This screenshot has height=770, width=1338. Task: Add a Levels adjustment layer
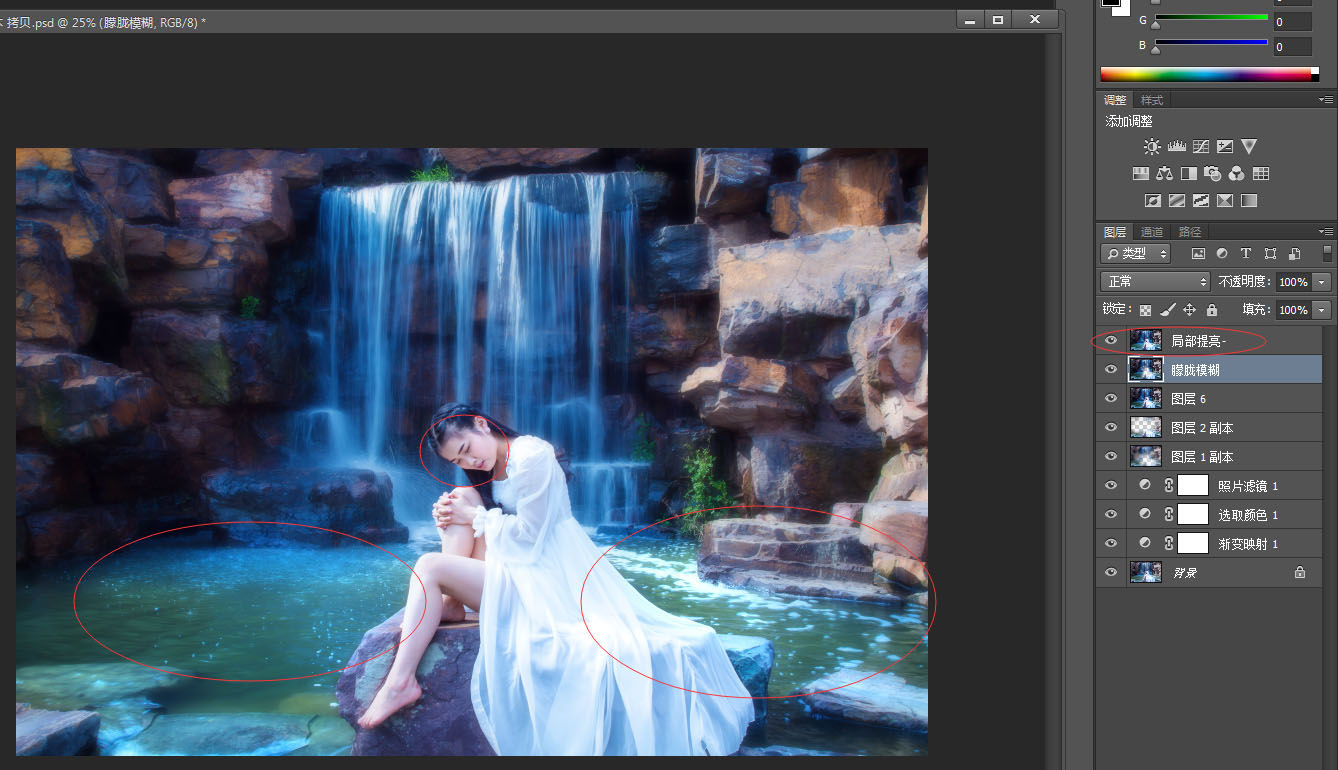[x=1177, y=147]
